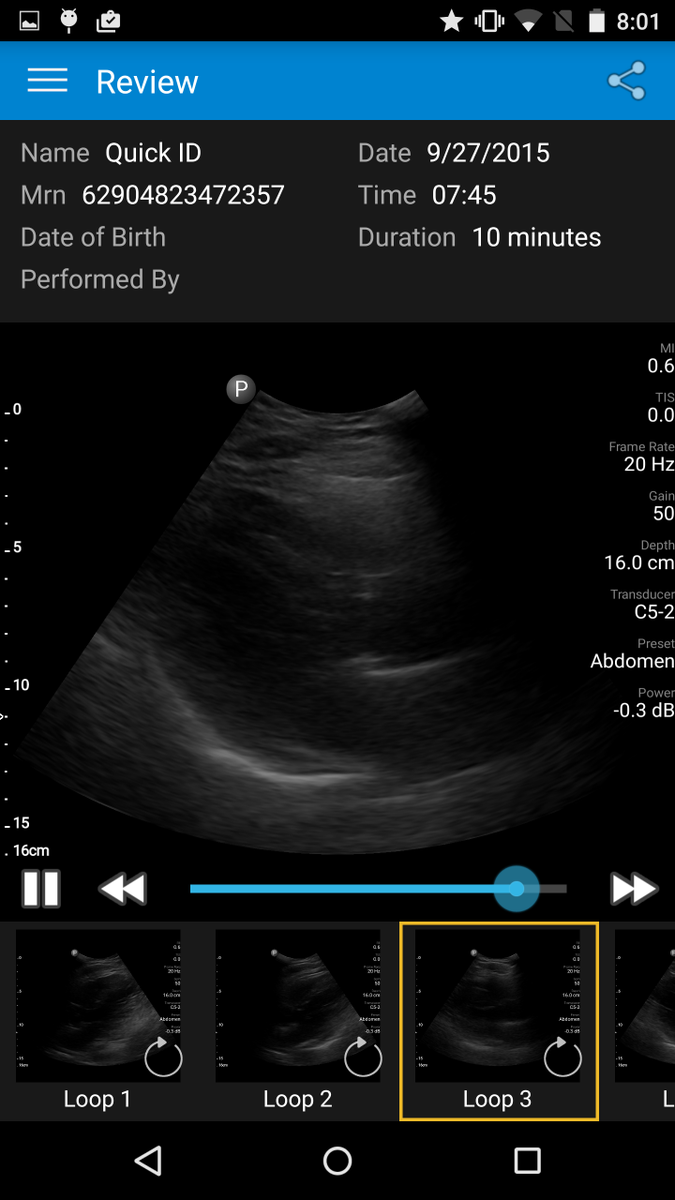
Task: Click the Frame Rate 20 Hz reading
Action: tap(641, 457)
